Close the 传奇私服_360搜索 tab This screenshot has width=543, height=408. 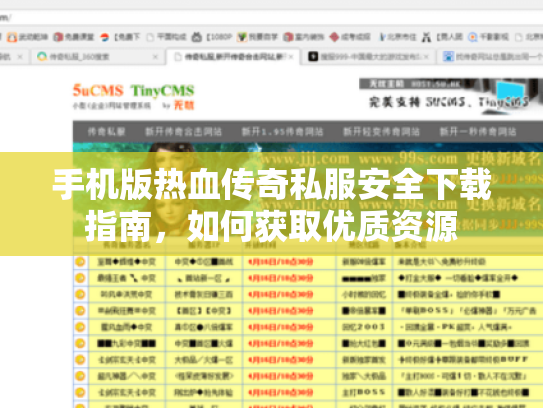coord(155,56)
